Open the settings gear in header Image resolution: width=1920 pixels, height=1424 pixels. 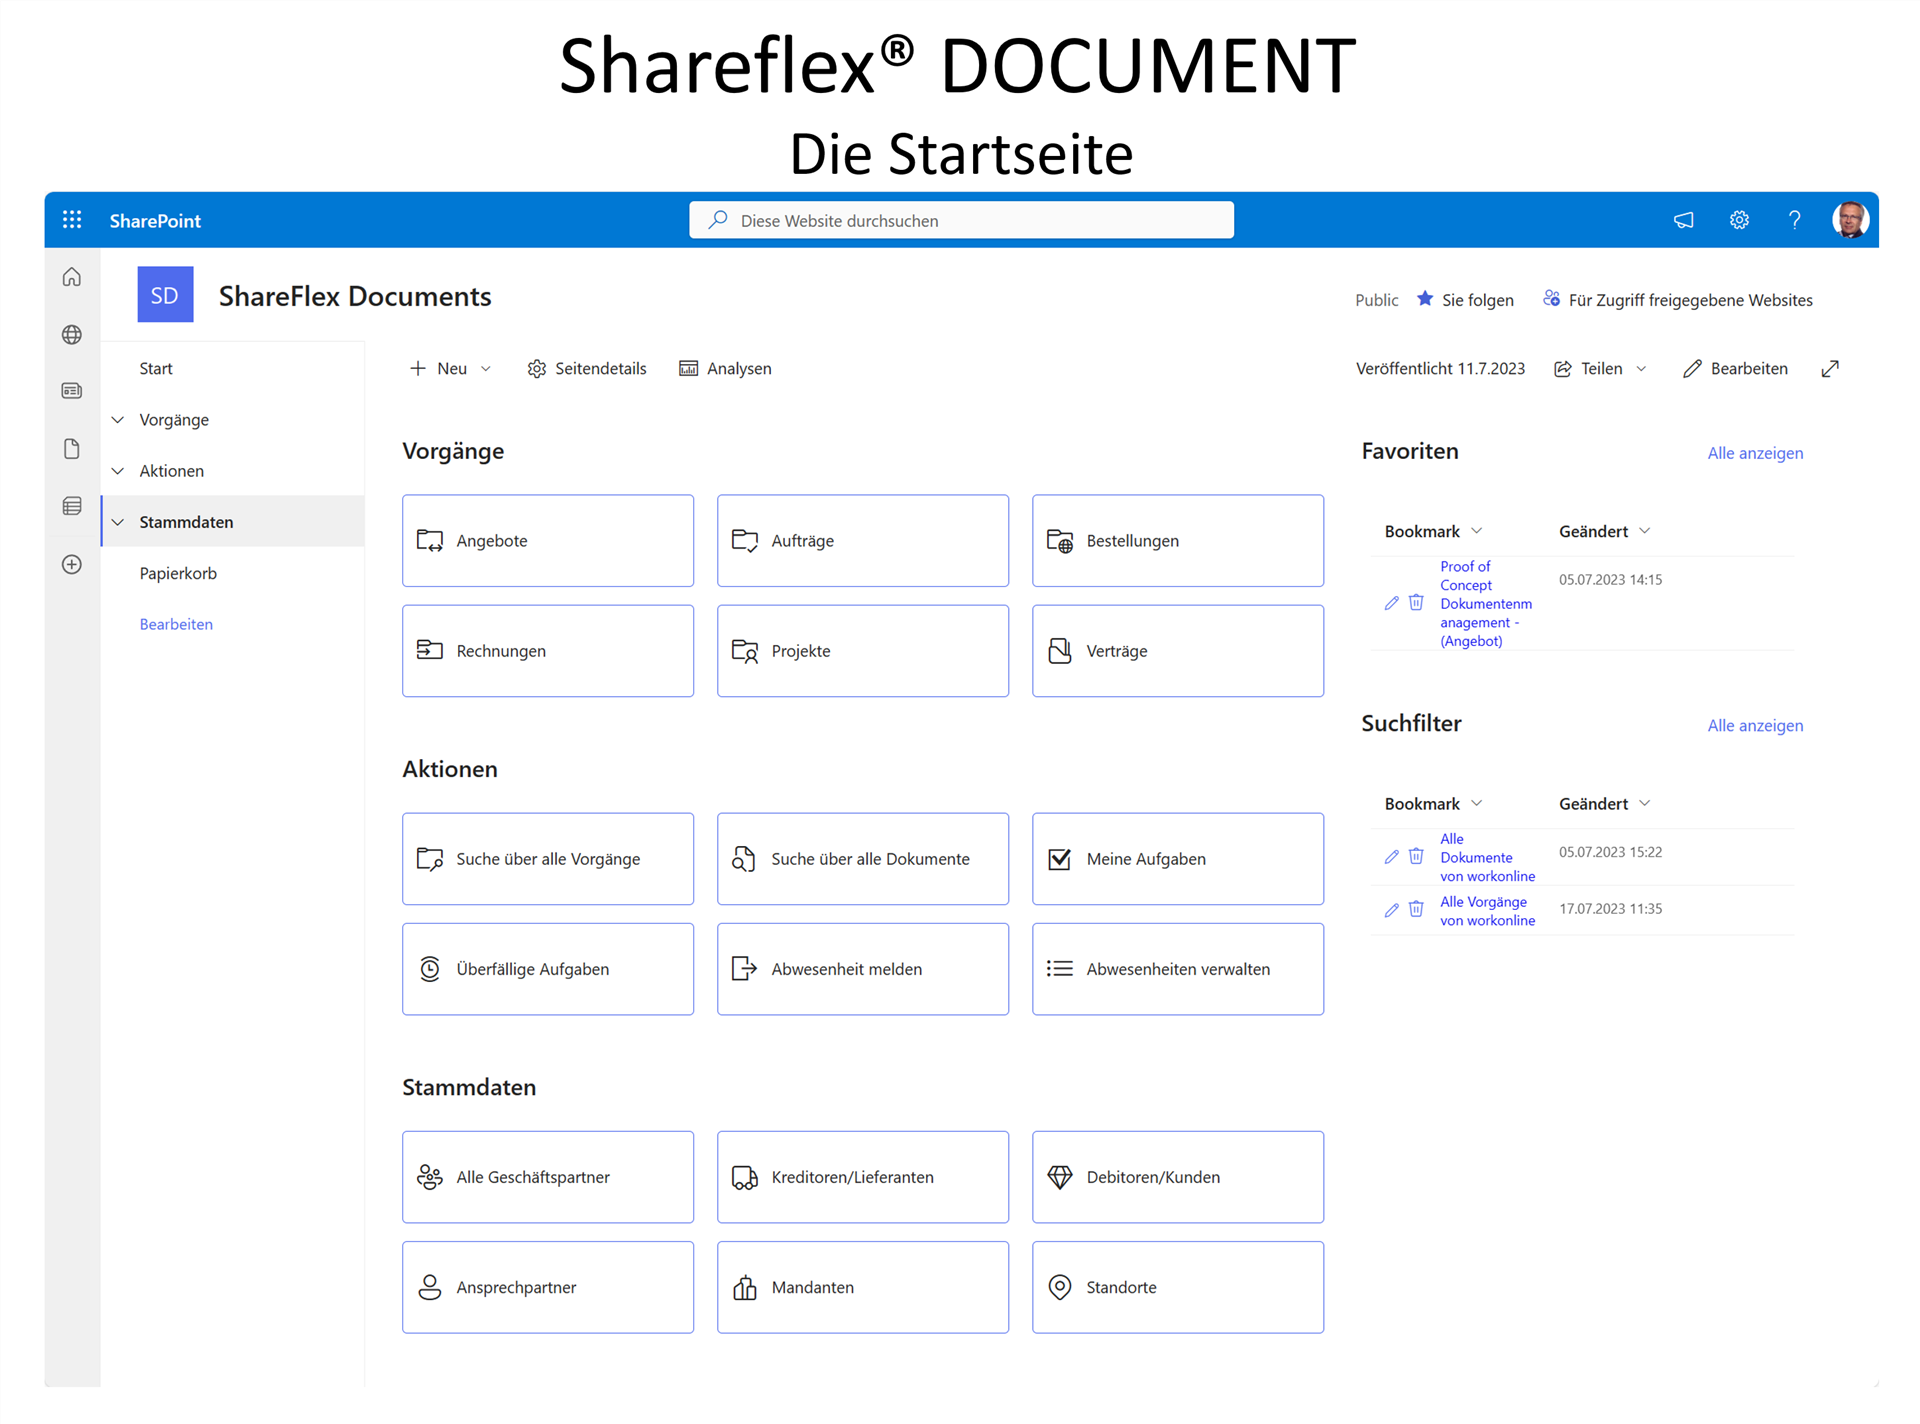(1739, 220)
